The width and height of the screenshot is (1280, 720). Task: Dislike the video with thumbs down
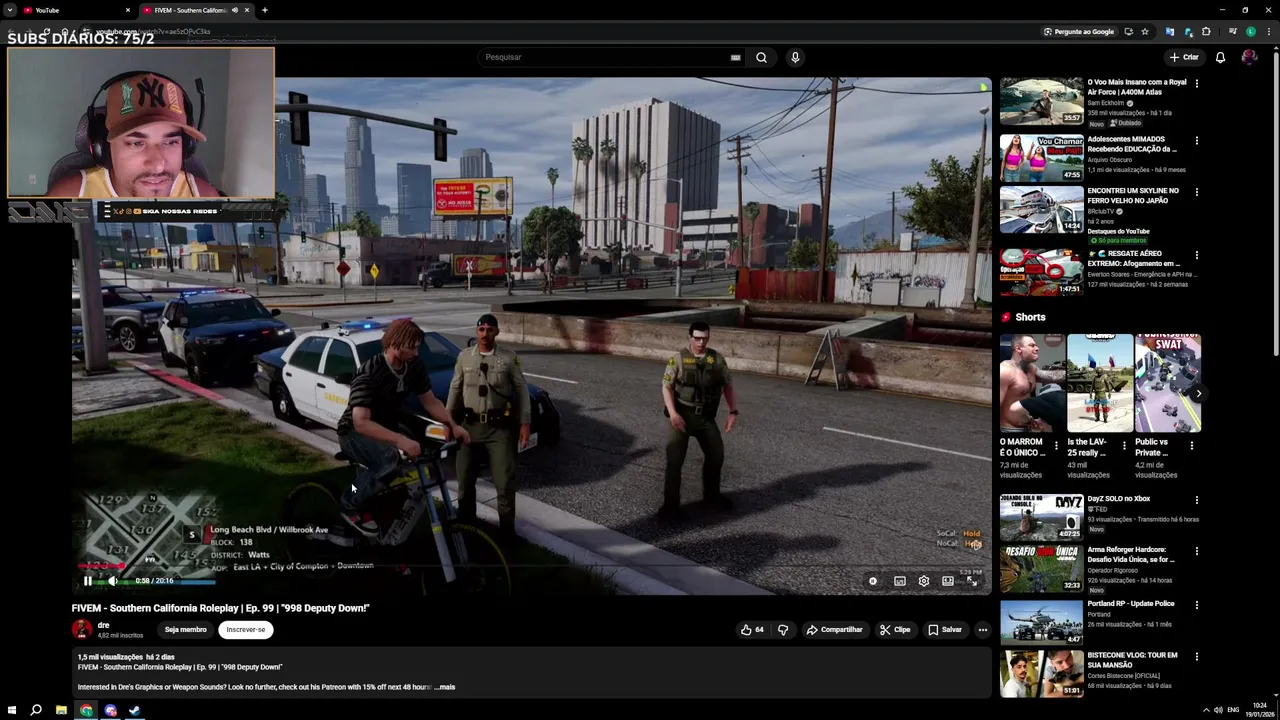[783, 630]
